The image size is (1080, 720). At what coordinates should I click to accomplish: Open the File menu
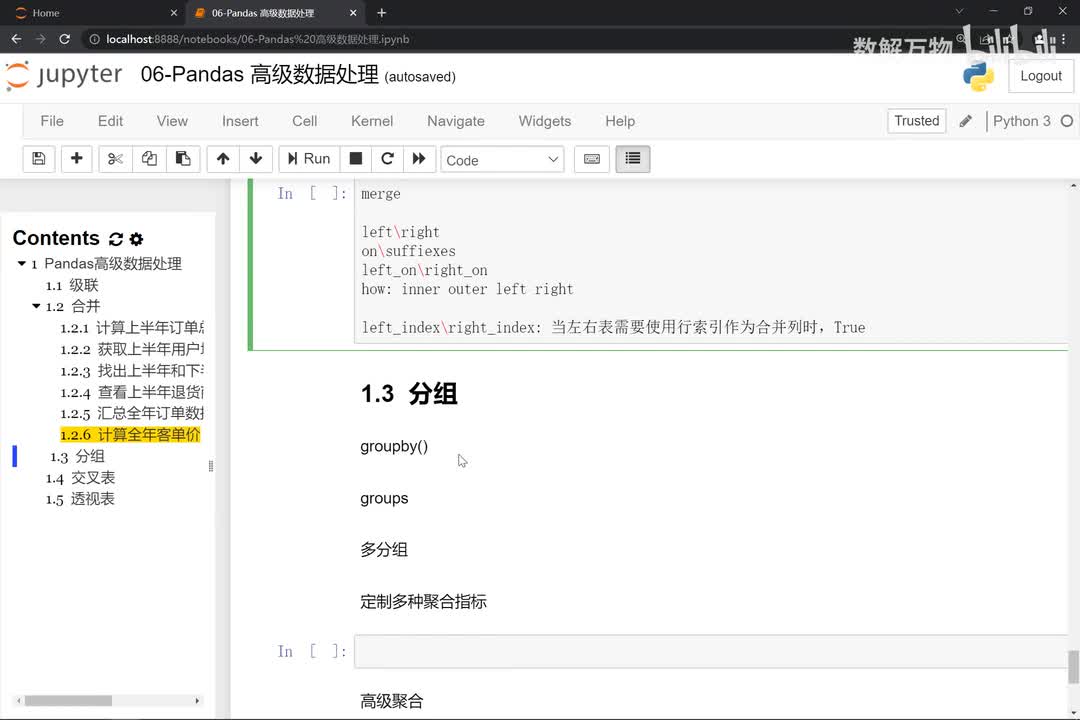click(x=52, y=121)
